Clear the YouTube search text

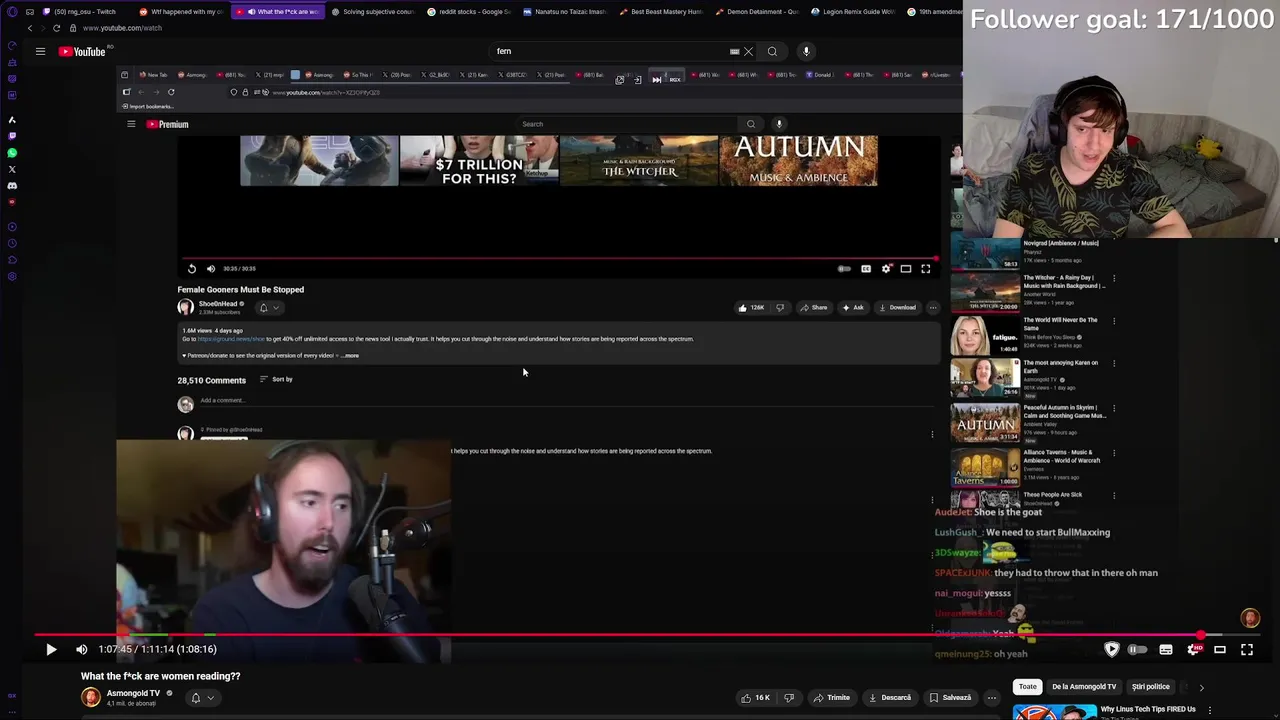tap(748, 51)
